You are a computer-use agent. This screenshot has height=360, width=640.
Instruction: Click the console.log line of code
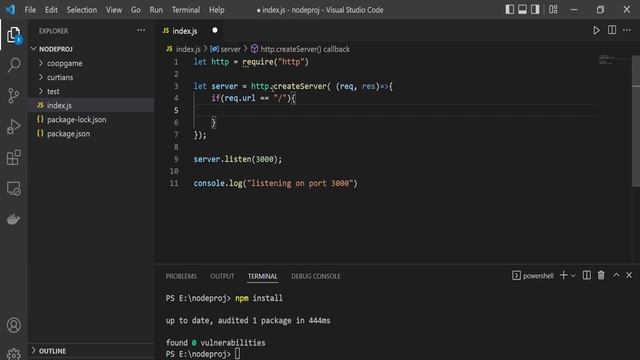(x=276, y=183)
